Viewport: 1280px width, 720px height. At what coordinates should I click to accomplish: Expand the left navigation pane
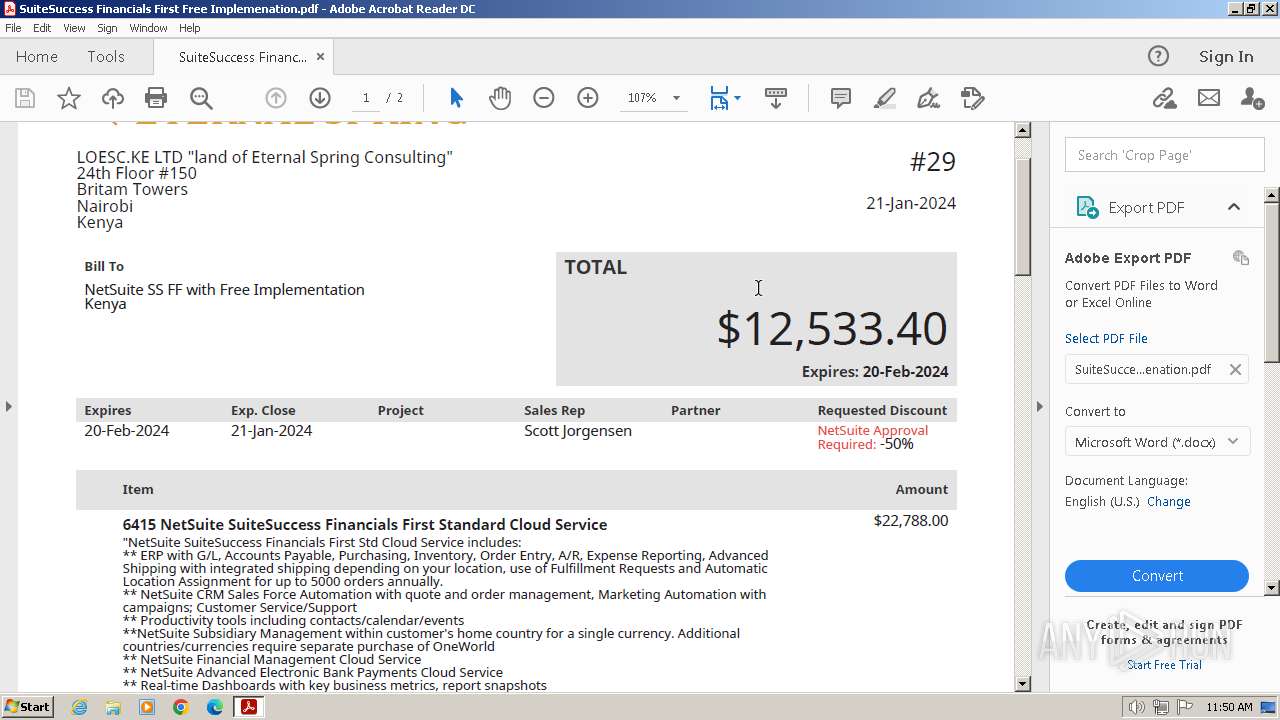tap(8, 406)
